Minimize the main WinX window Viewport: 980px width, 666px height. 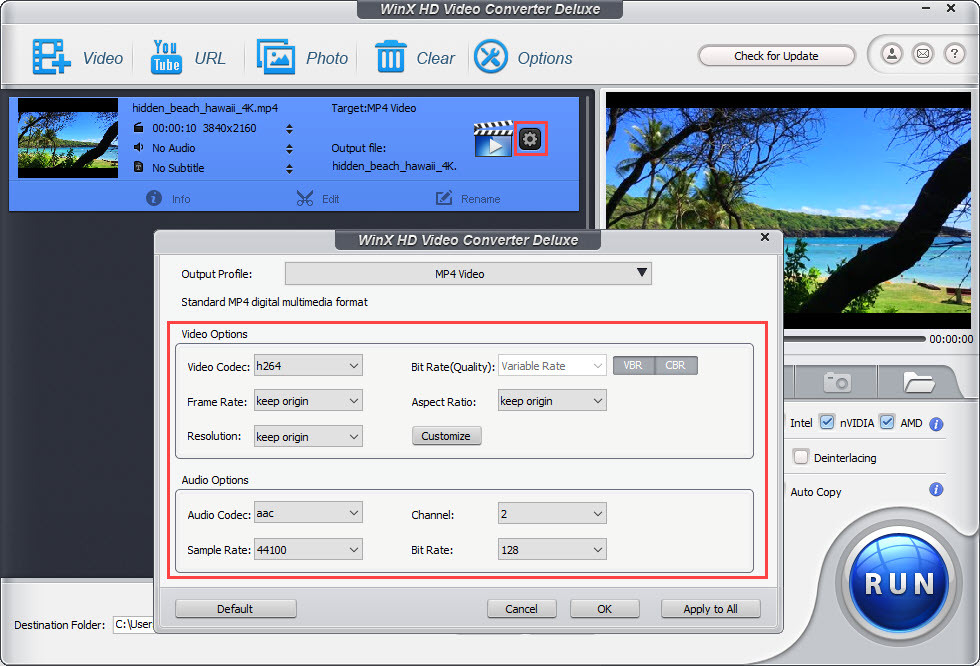[x=926, y=8]
